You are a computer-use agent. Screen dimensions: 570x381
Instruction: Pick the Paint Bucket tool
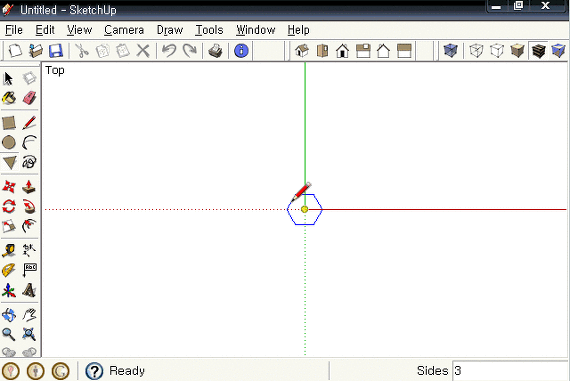point(9,98)
